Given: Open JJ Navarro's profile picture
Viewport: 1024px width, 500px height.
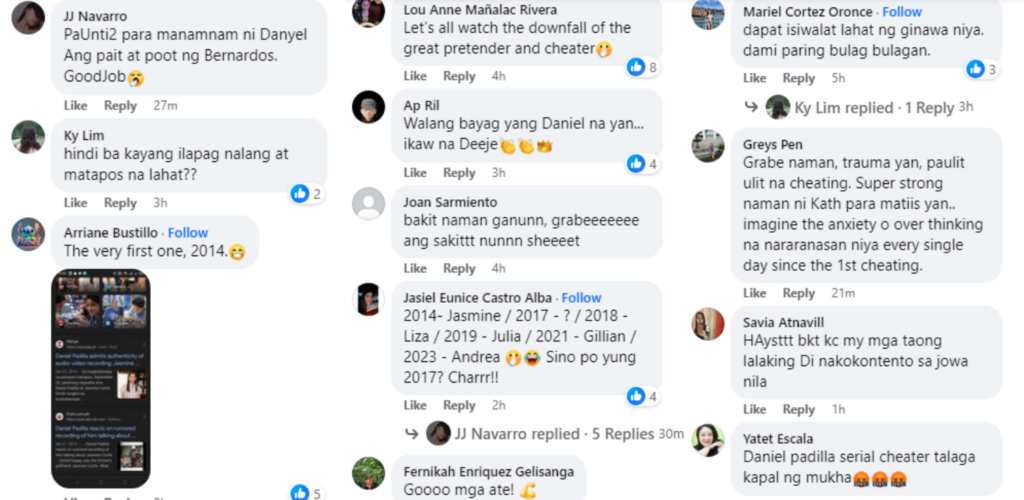Looking at the screenshot, I should (x=28, y=18).
